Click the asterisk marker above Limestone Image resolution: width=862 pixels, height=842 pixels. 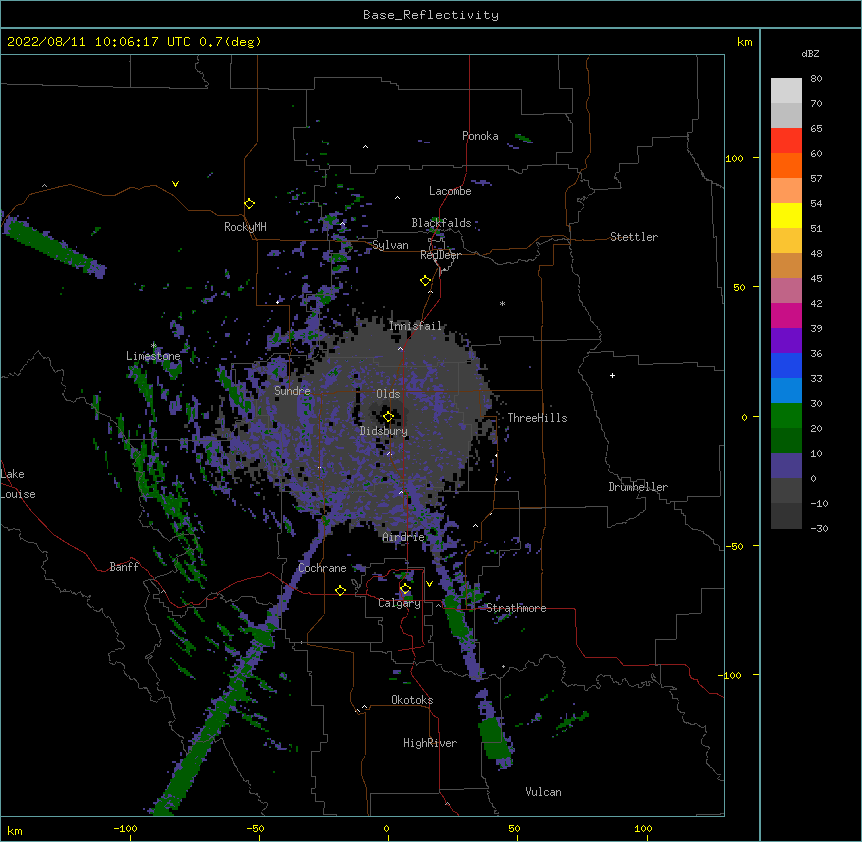click(154, 346)
